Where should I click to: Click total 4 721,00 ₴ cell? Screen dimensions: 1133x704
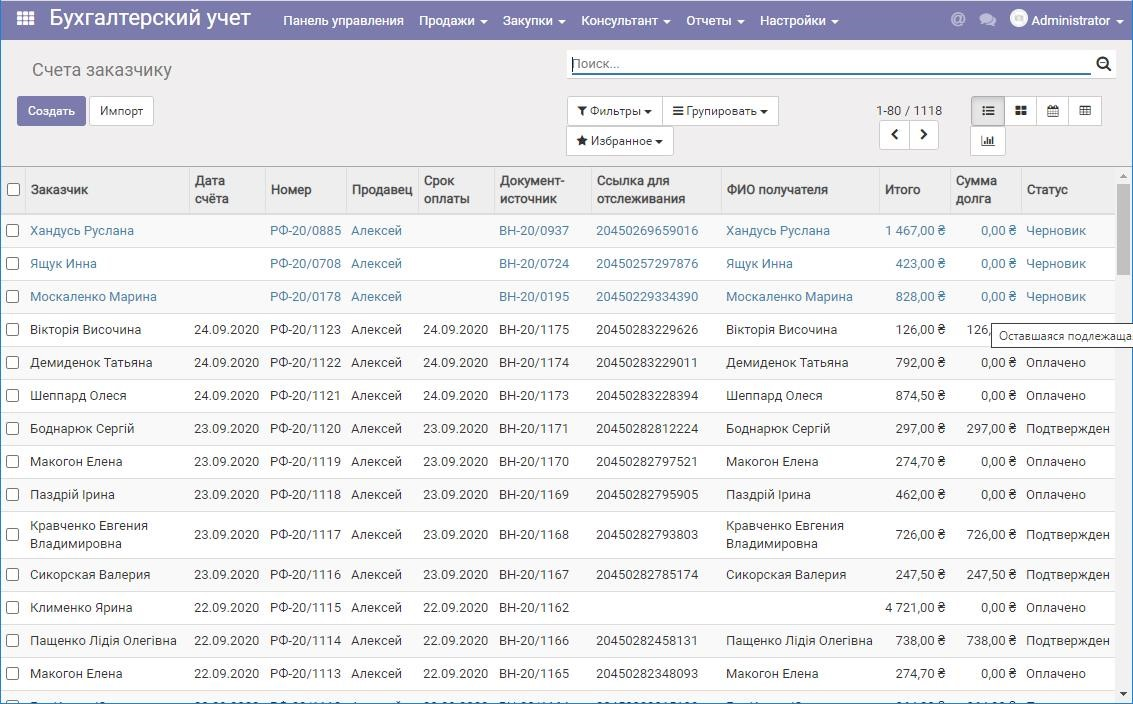pyautogui.click(x=915, y=608)
